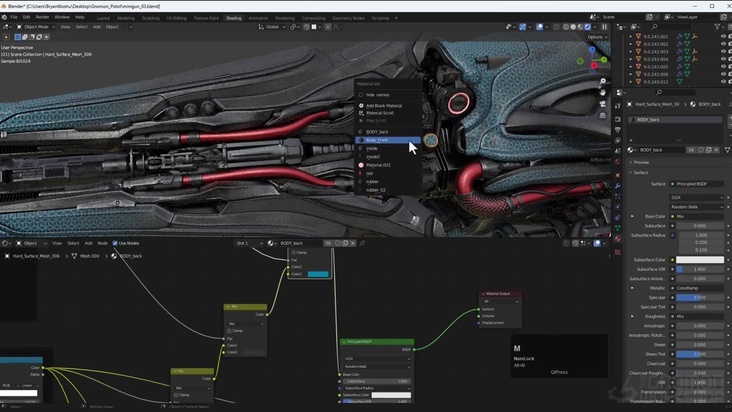This screenshot has height=412, width=732.
Task: Unlink BODY_back material with X in properties
Action: [x=716, y=150]
